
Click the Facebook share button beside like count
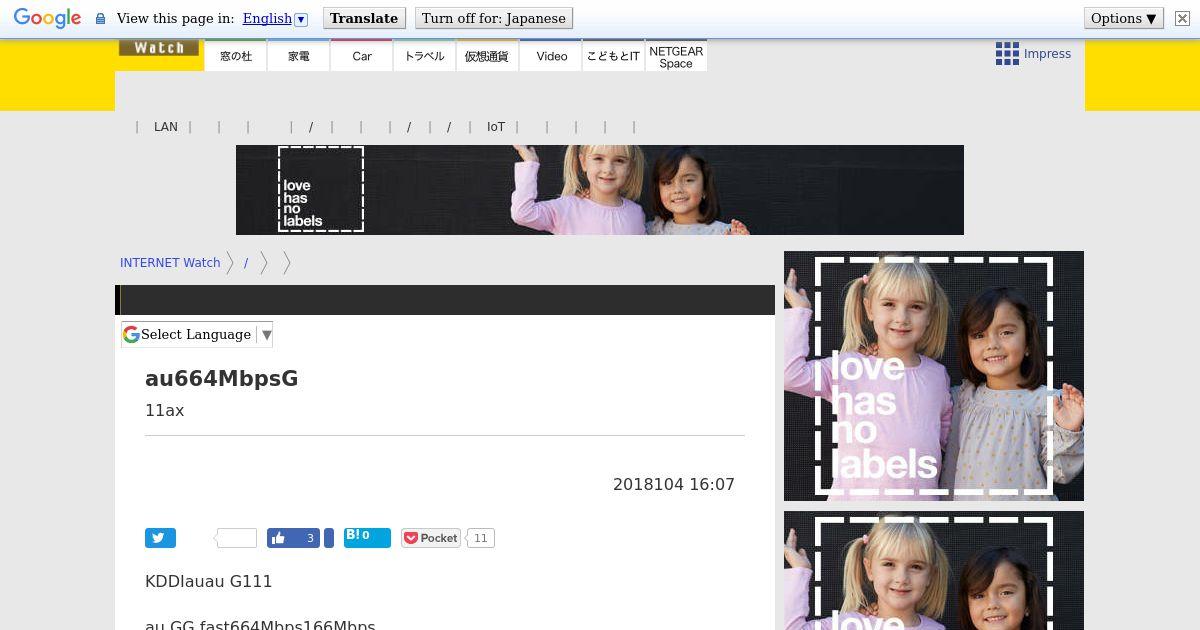329,538
